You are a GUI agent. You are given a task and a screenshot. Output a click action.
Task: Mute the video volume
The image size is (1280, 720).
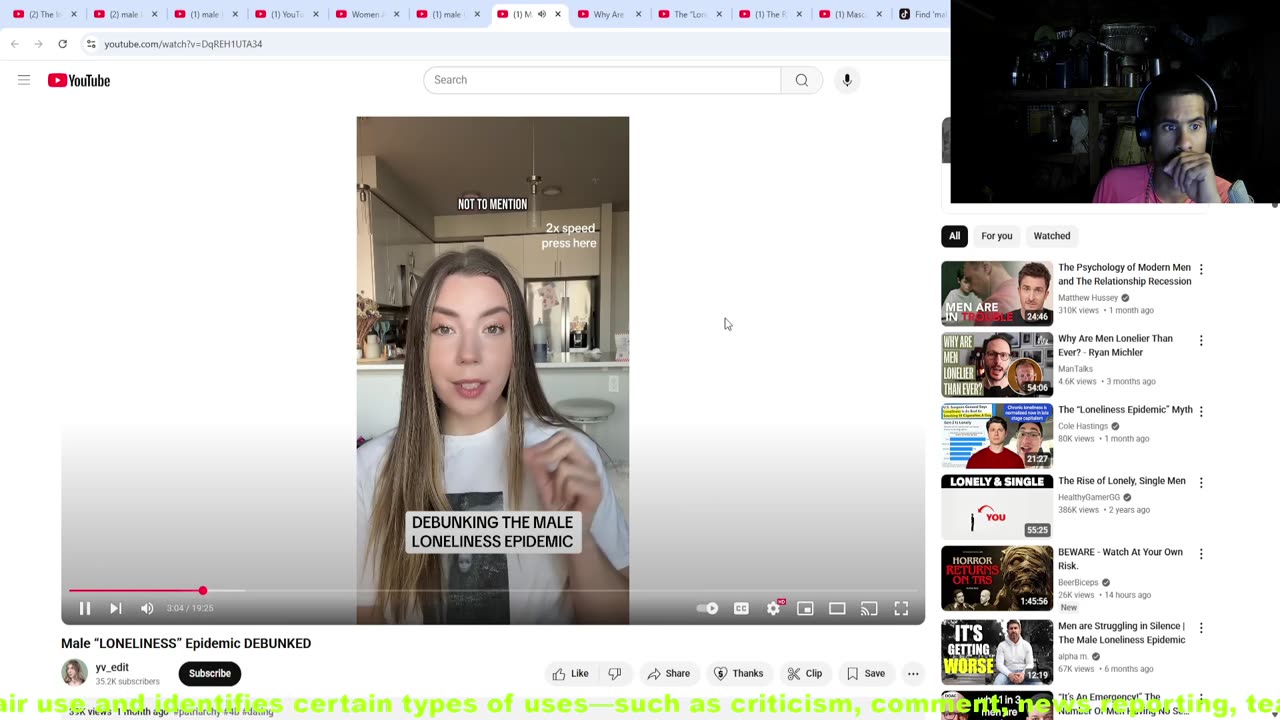coord(147,608)
